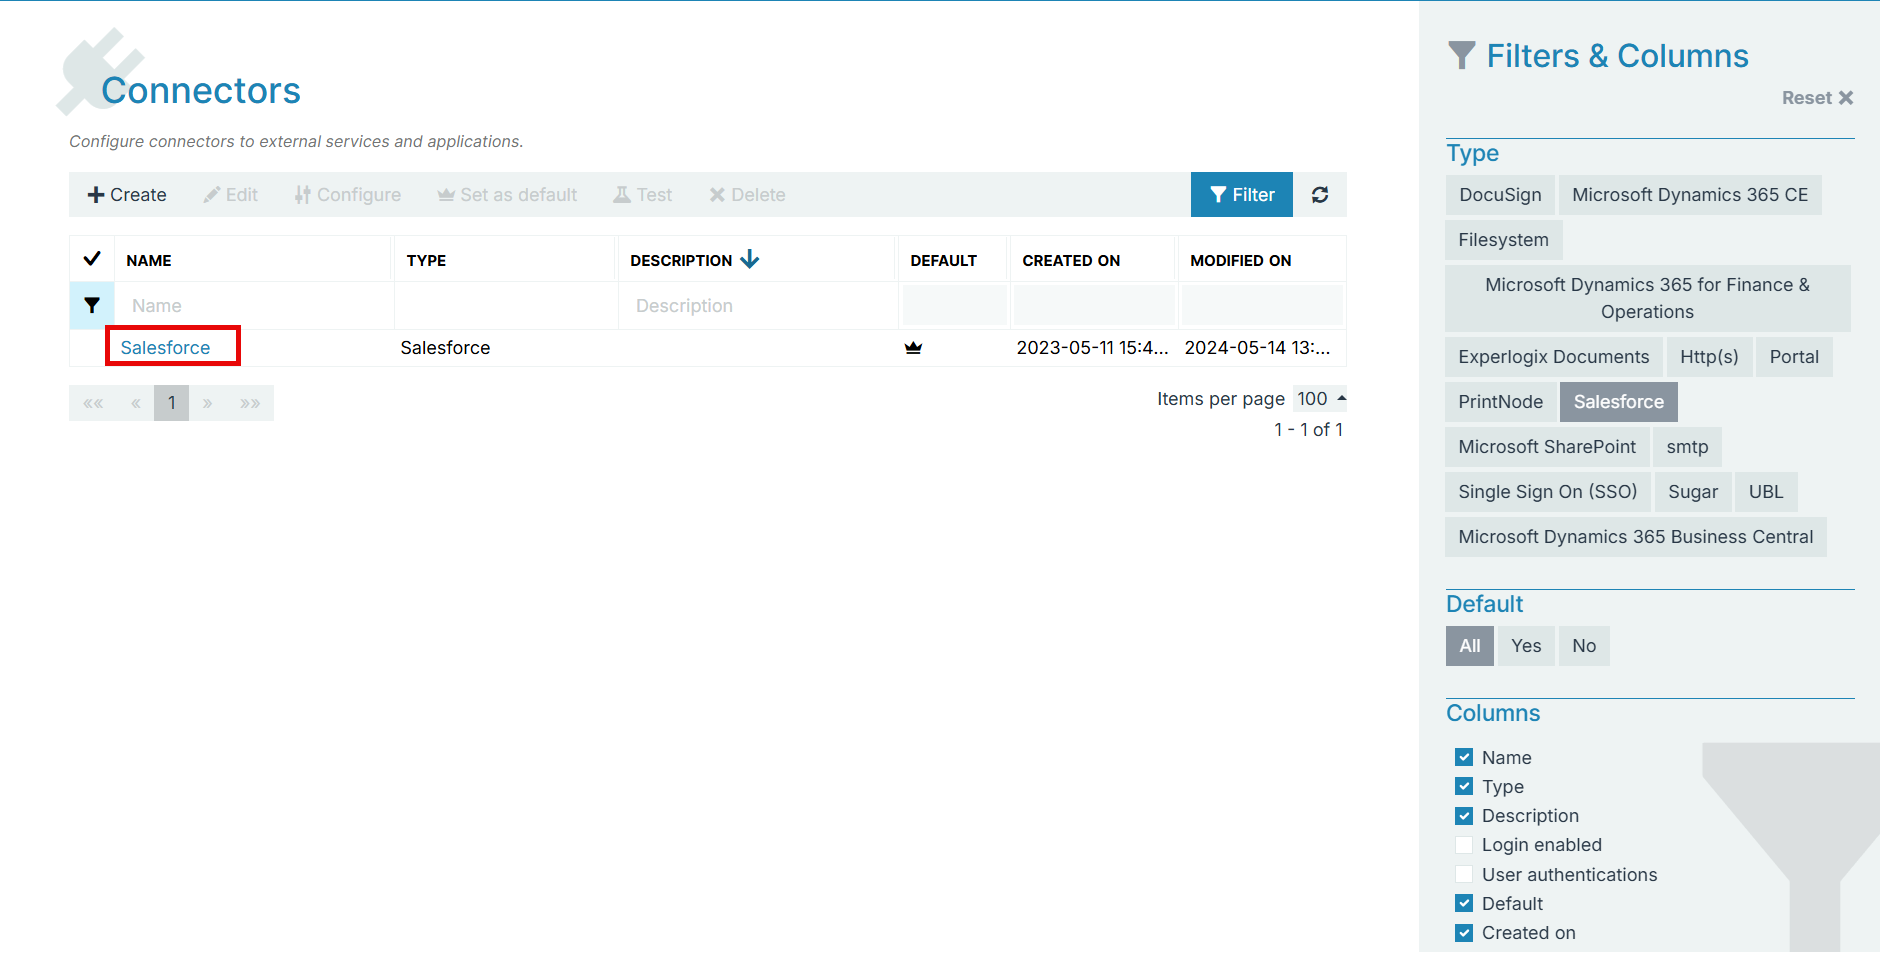Viewport: 1880px width, 954px height.
Task: Go to the last page of results
Action: click(250, 403)
